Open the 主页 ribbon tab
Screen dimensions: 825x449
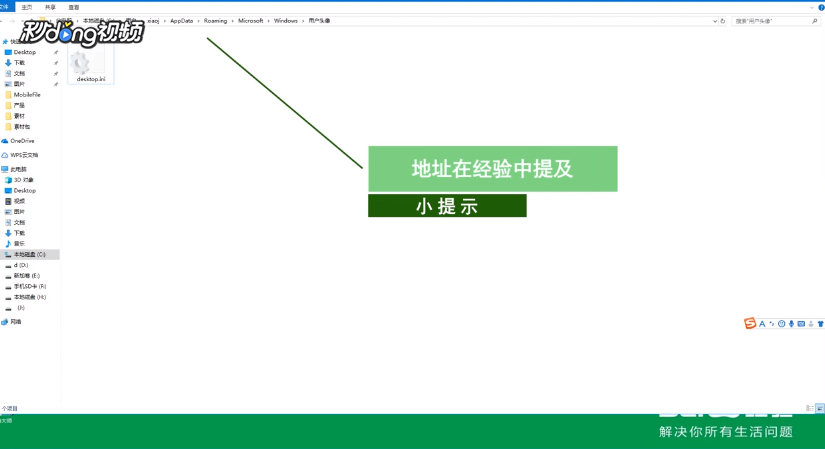pos(27,7)
